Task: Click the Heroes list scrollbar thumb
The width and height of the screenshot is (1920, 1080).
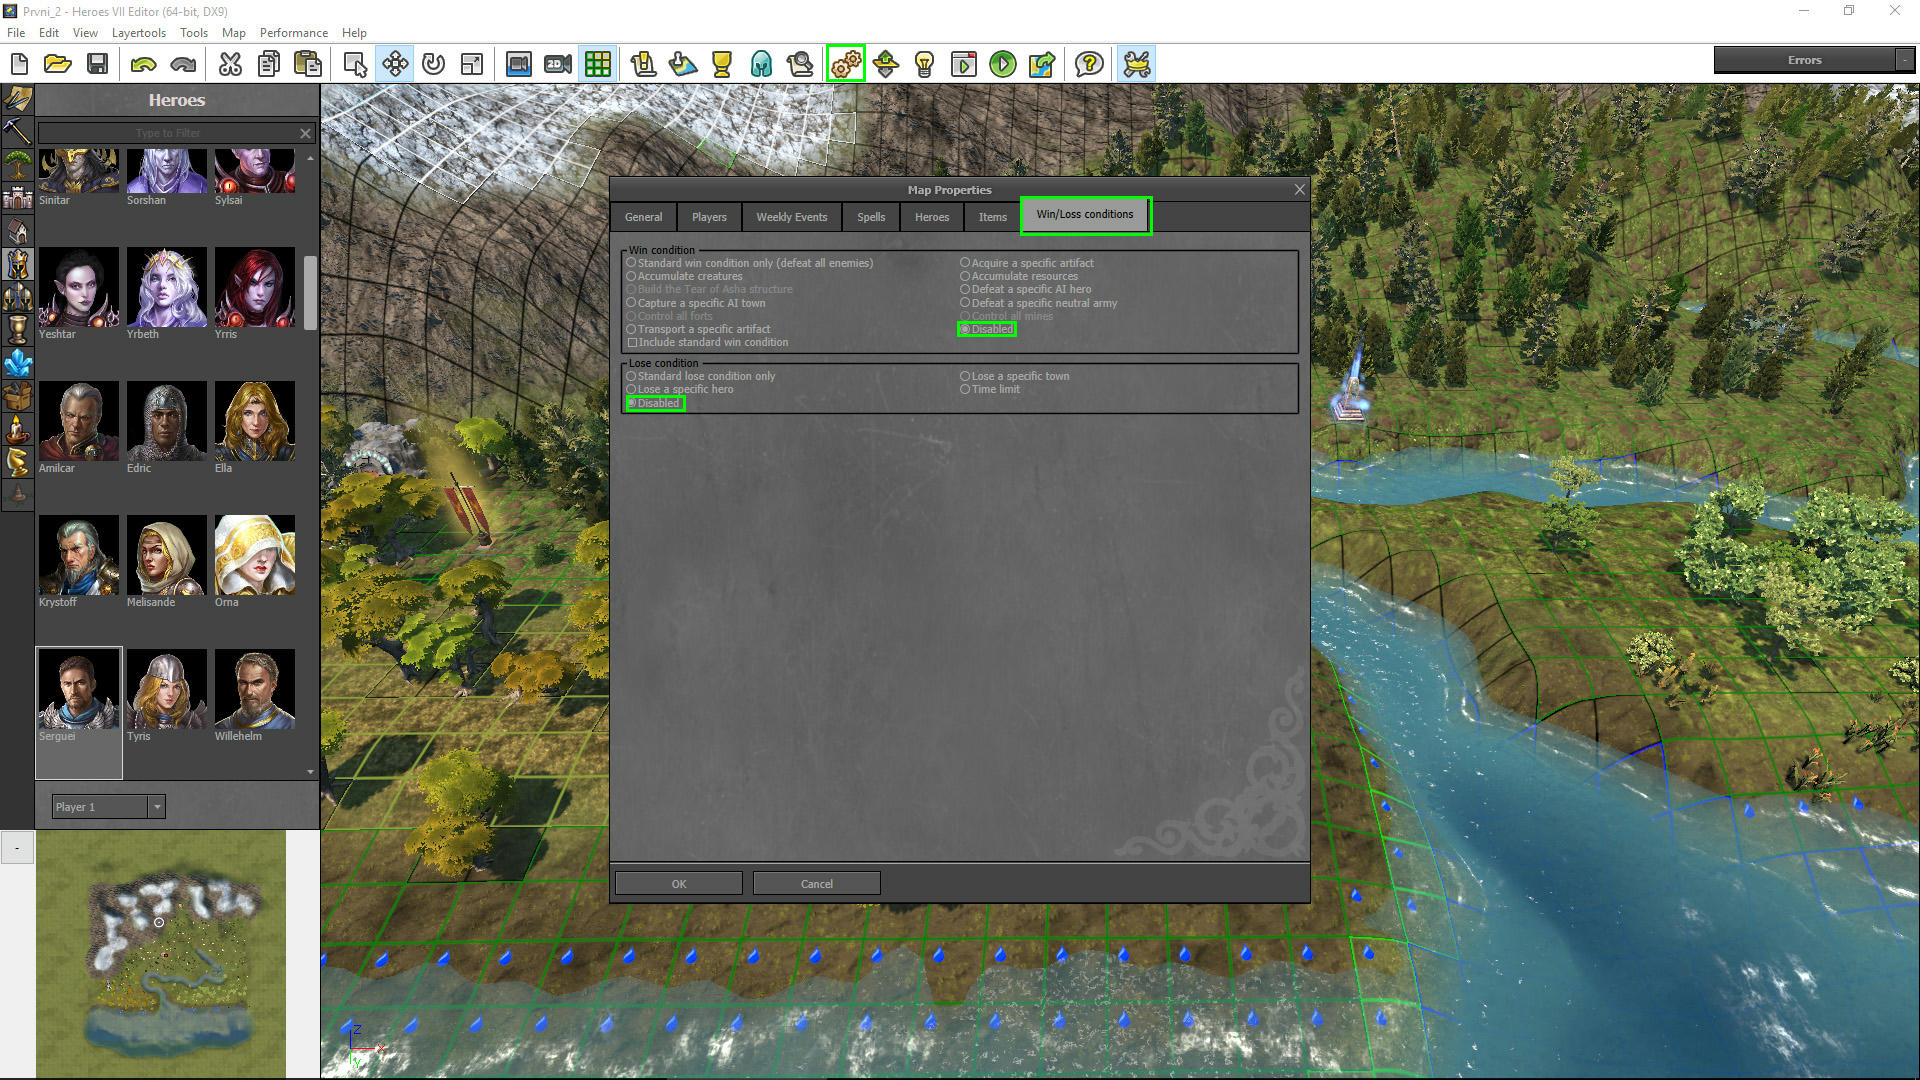Action: (x=310, y=293)
